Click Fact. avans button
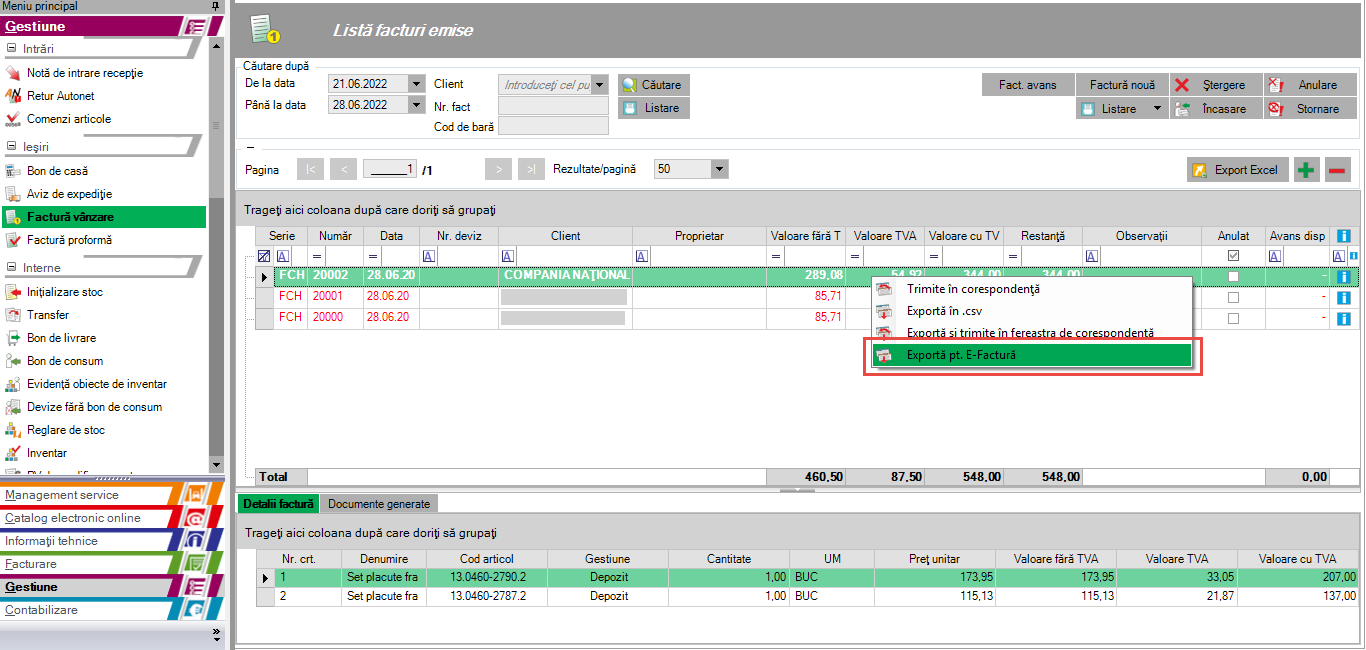 tap(1028, 85)
